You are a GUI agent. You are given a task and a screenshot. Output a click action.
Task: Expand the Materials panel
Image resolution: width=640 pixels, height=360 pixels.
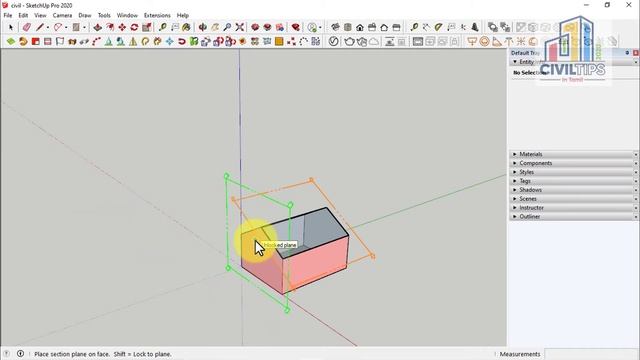pos(515,154)
